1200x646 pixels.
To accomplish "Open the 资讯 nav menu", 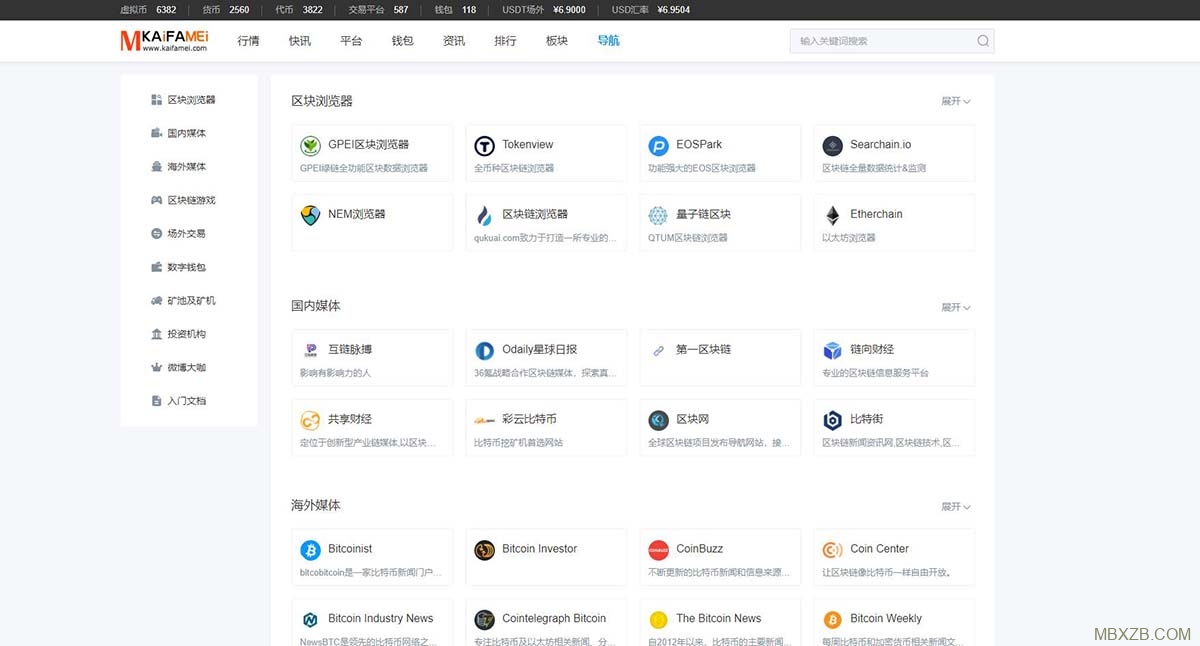I will pos(454,41).
